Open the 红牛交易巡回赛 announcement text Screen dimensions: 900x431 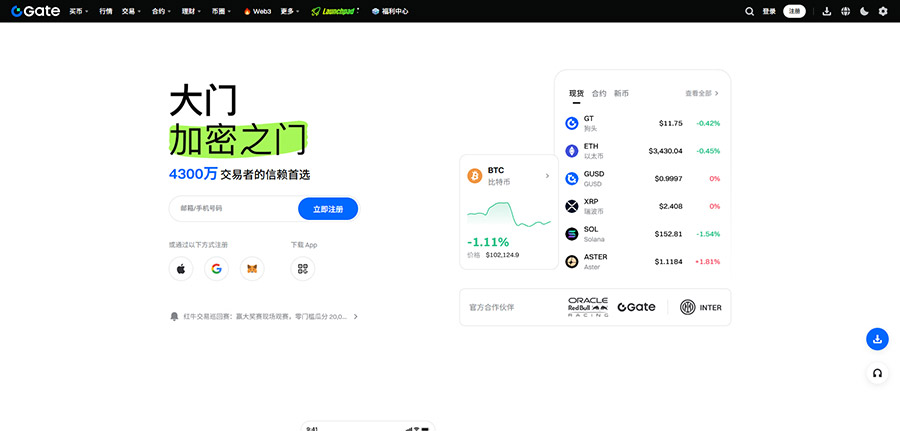(265, 316)
